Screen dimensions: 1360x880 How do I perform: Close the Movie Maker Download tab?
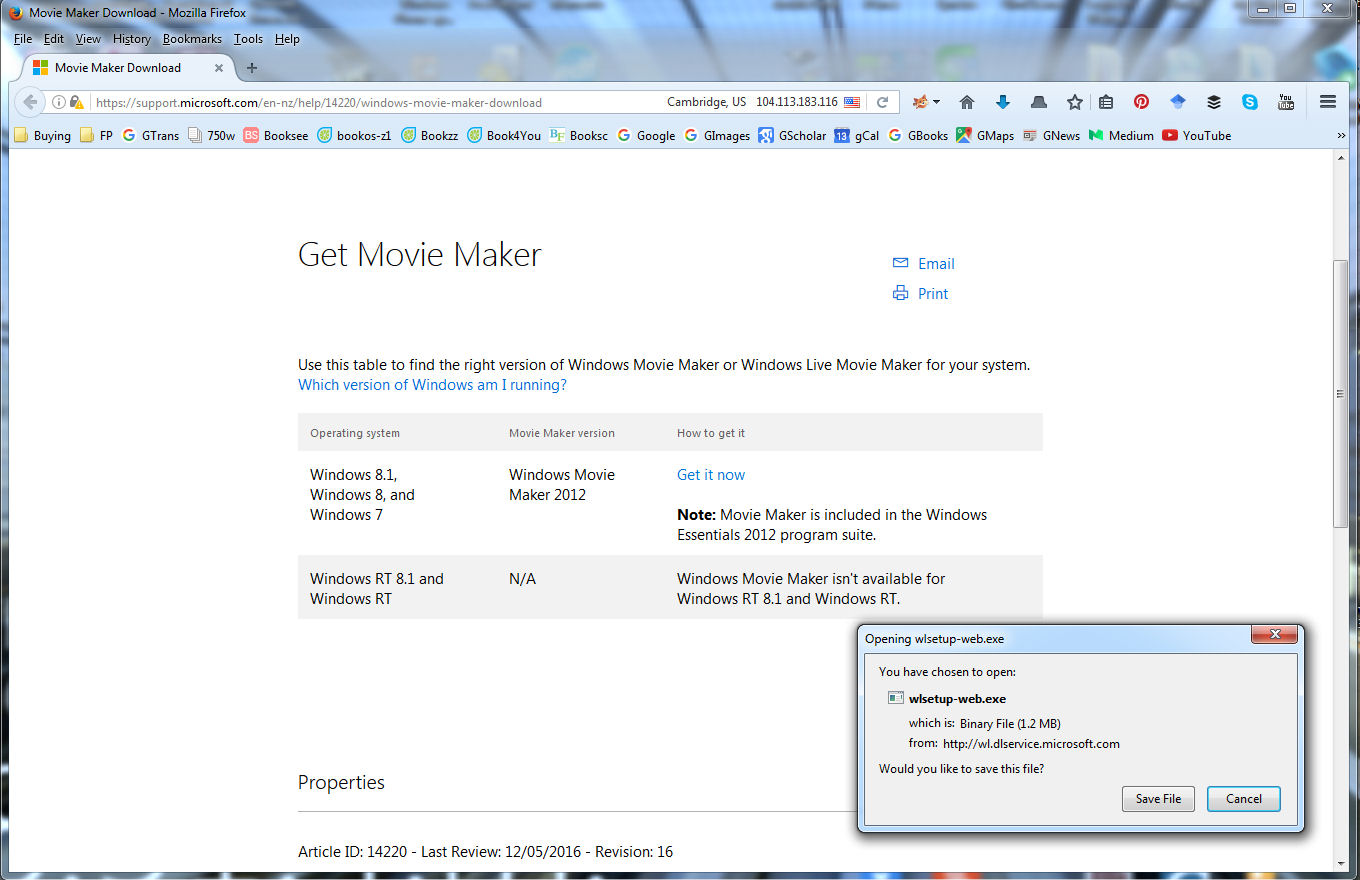219,68
